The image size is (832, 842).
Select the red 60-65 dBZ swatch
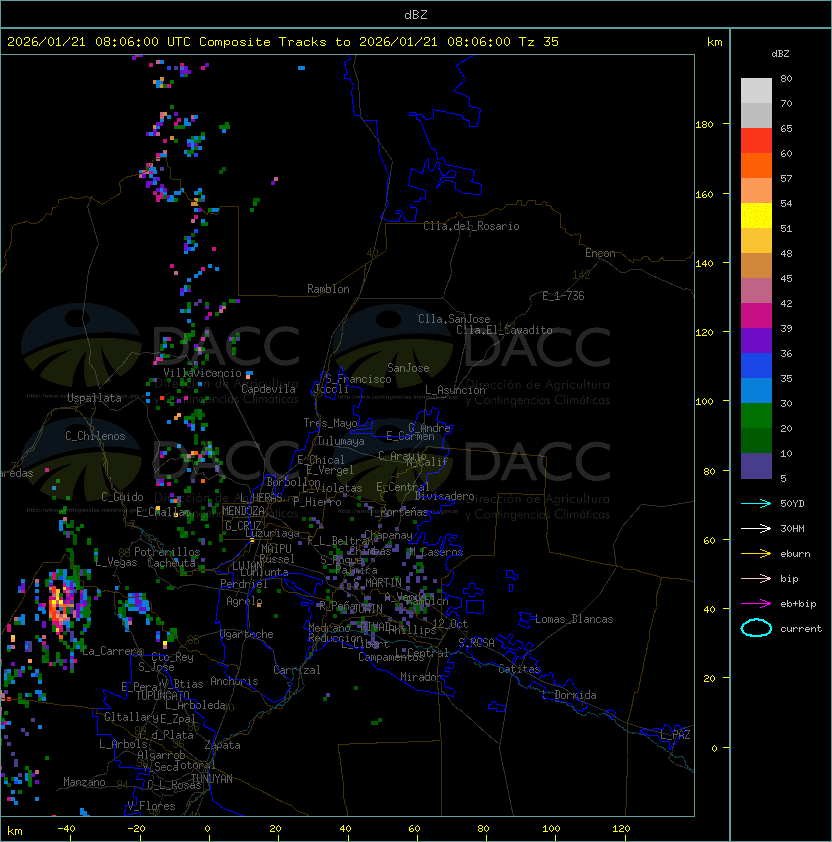coord(756,141)
